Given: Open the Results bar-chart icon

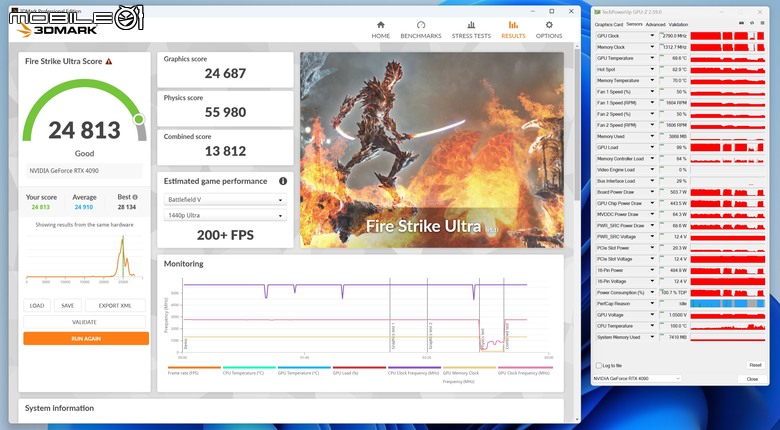Looking at the screenshot, I should (x=513, y=25).
